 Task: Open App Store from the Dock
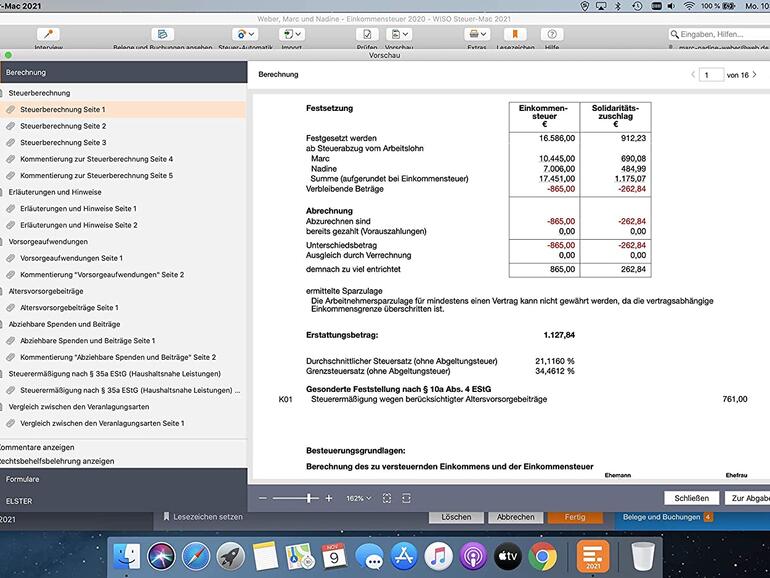pyautogui.click(x=404, y=556)
